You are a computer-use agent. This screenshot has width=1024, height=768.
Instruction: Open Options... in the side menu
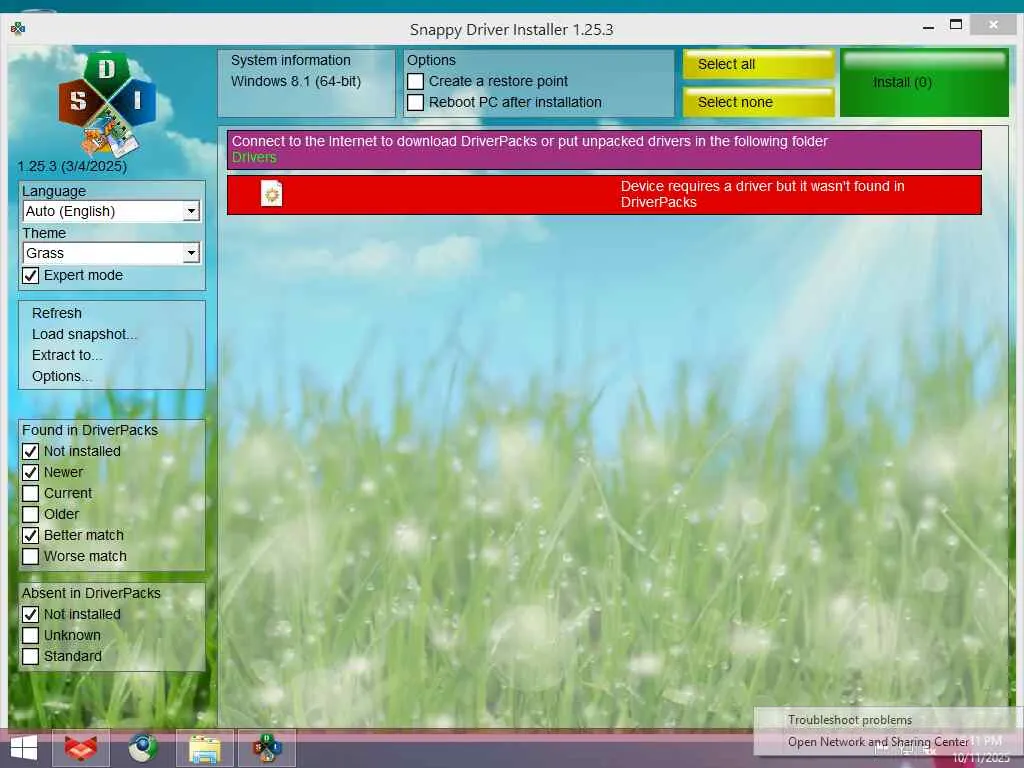tap(61, 376)
